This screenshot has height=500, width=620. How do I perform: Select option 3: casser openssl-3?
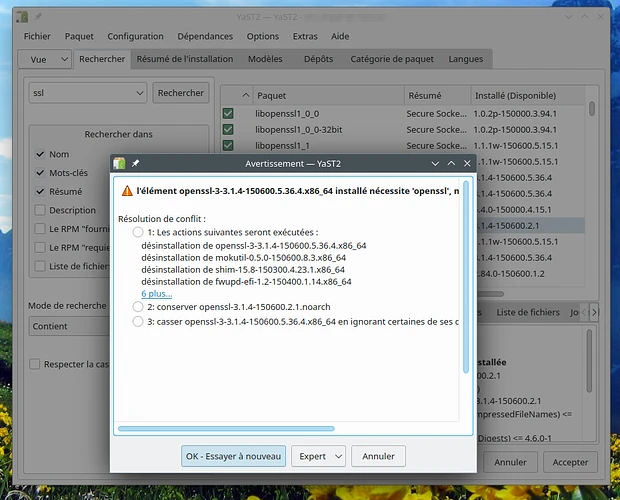(x=138, y=321)
